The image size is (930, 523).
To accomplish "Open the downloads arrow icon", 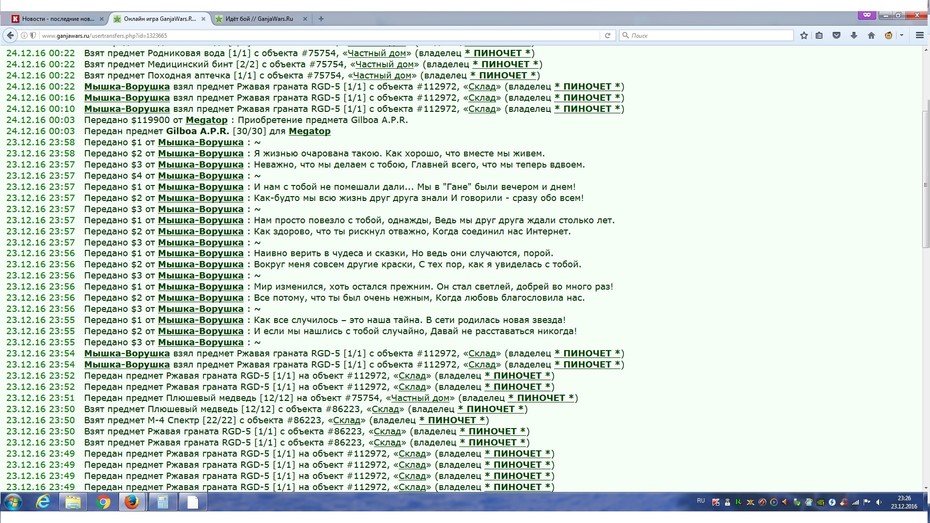I will click(853, 36).
